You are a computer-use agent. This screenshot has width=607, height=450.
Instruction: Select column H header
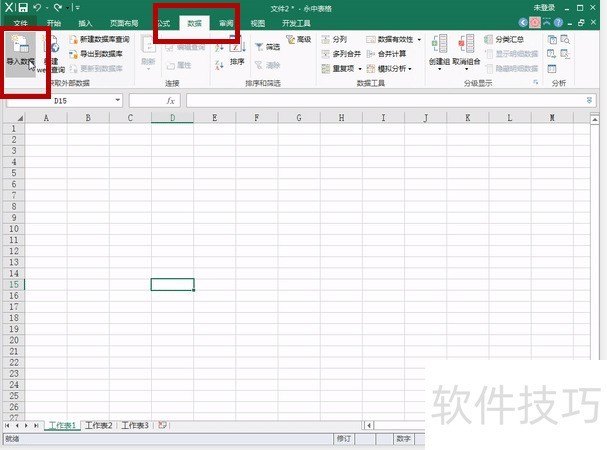pyautogui.click(x=341, y=118)
